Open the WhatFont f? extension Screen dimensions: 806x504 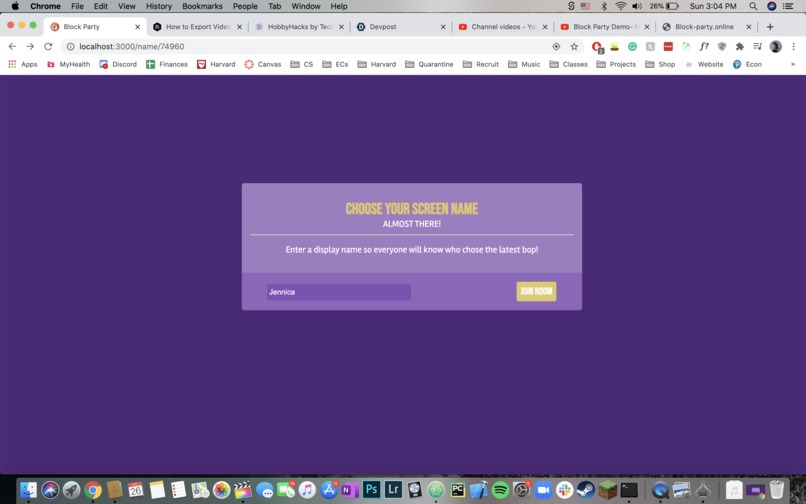click(x=704, y=46)
